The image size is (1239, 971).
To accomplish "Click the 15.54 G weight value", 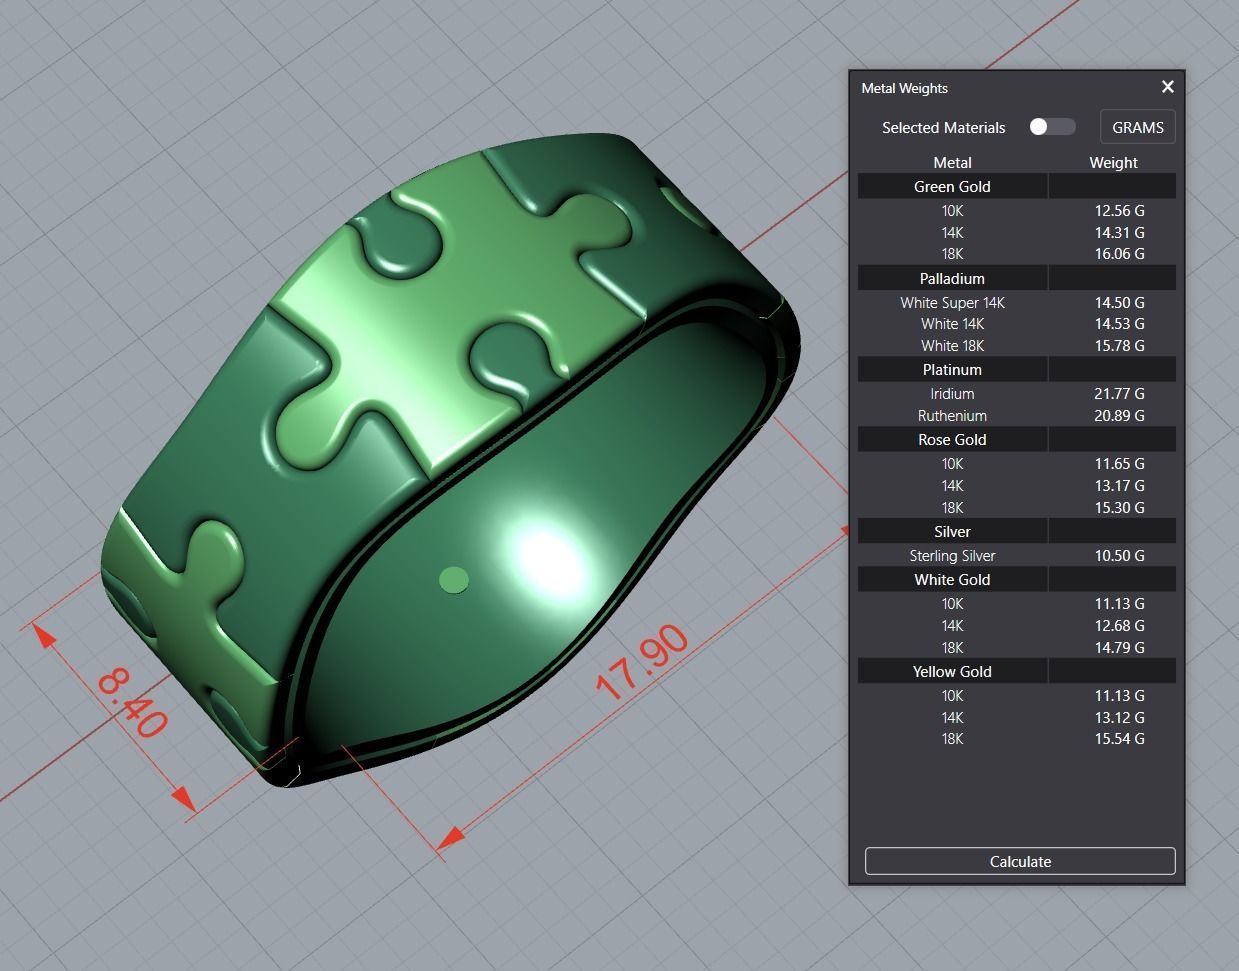I will [1119, 739].
